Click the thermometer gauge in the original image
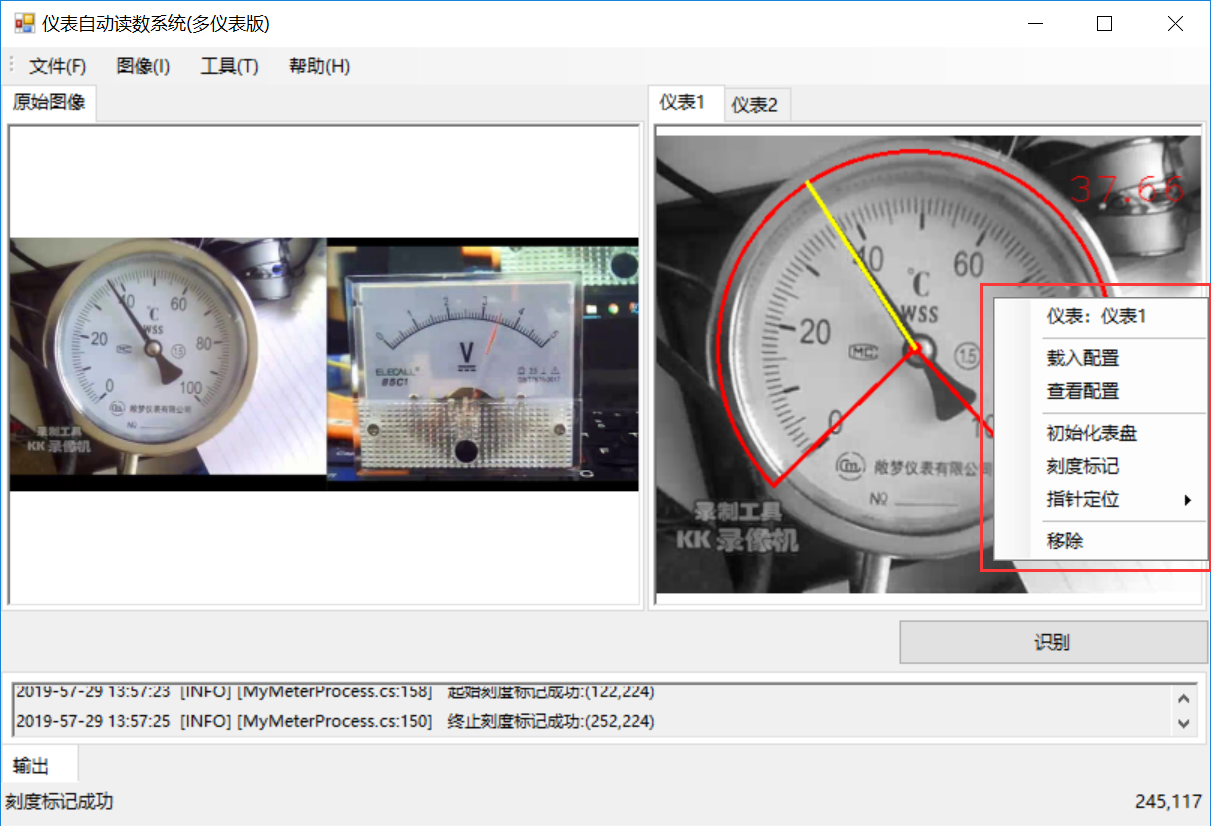This screenshot has height=826, width=1211. 152,347
